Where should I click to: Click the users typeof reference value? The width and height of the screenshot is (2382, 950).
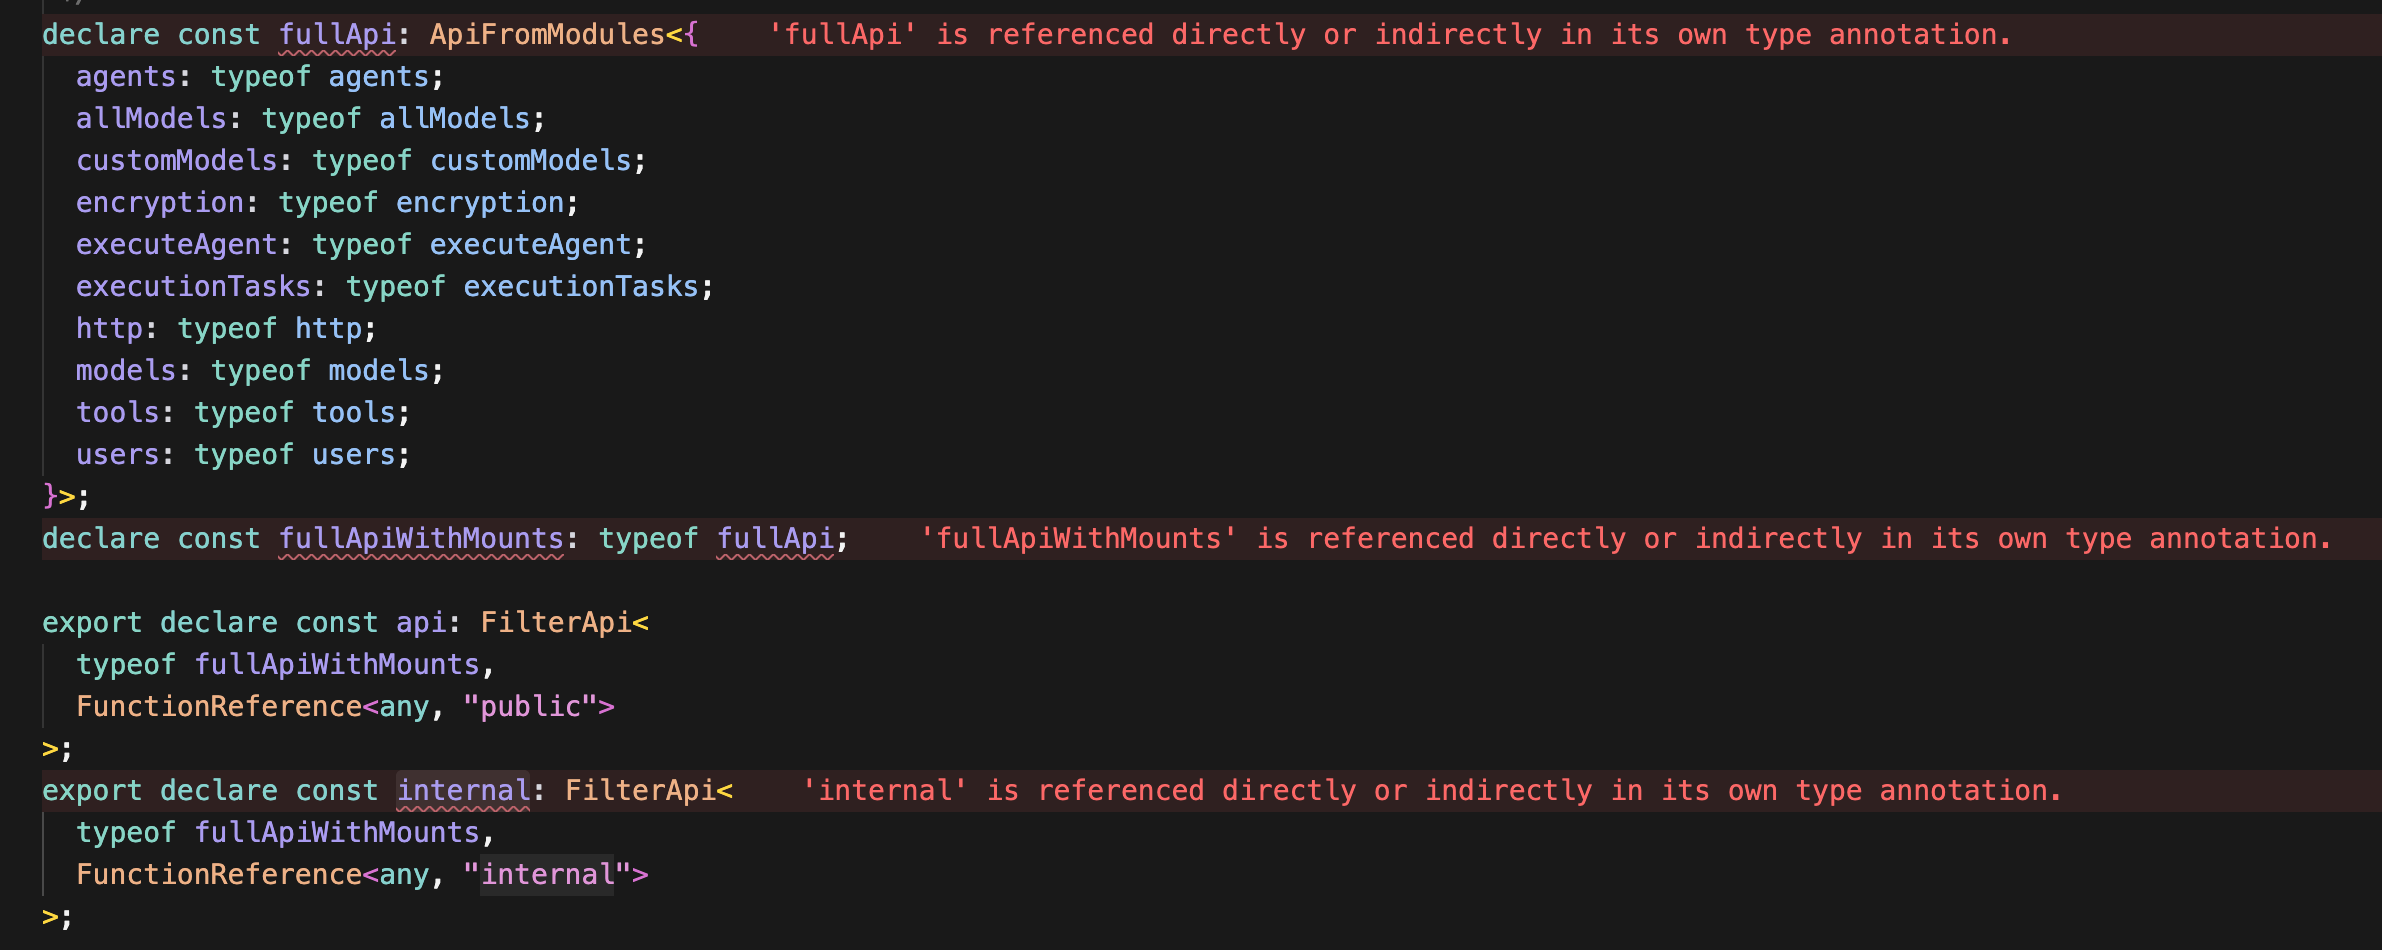point(354,455)
